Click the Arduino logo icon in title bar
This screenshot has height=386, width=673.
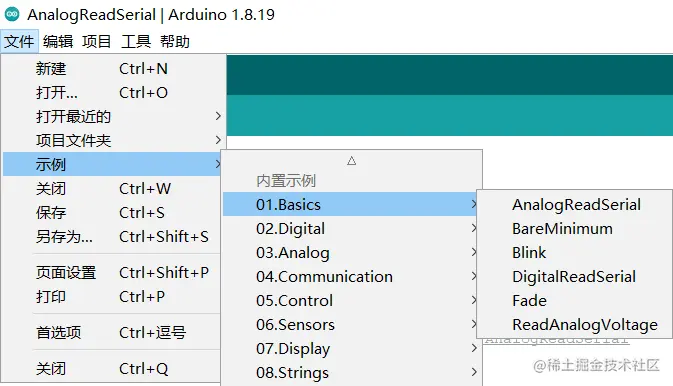12,14
